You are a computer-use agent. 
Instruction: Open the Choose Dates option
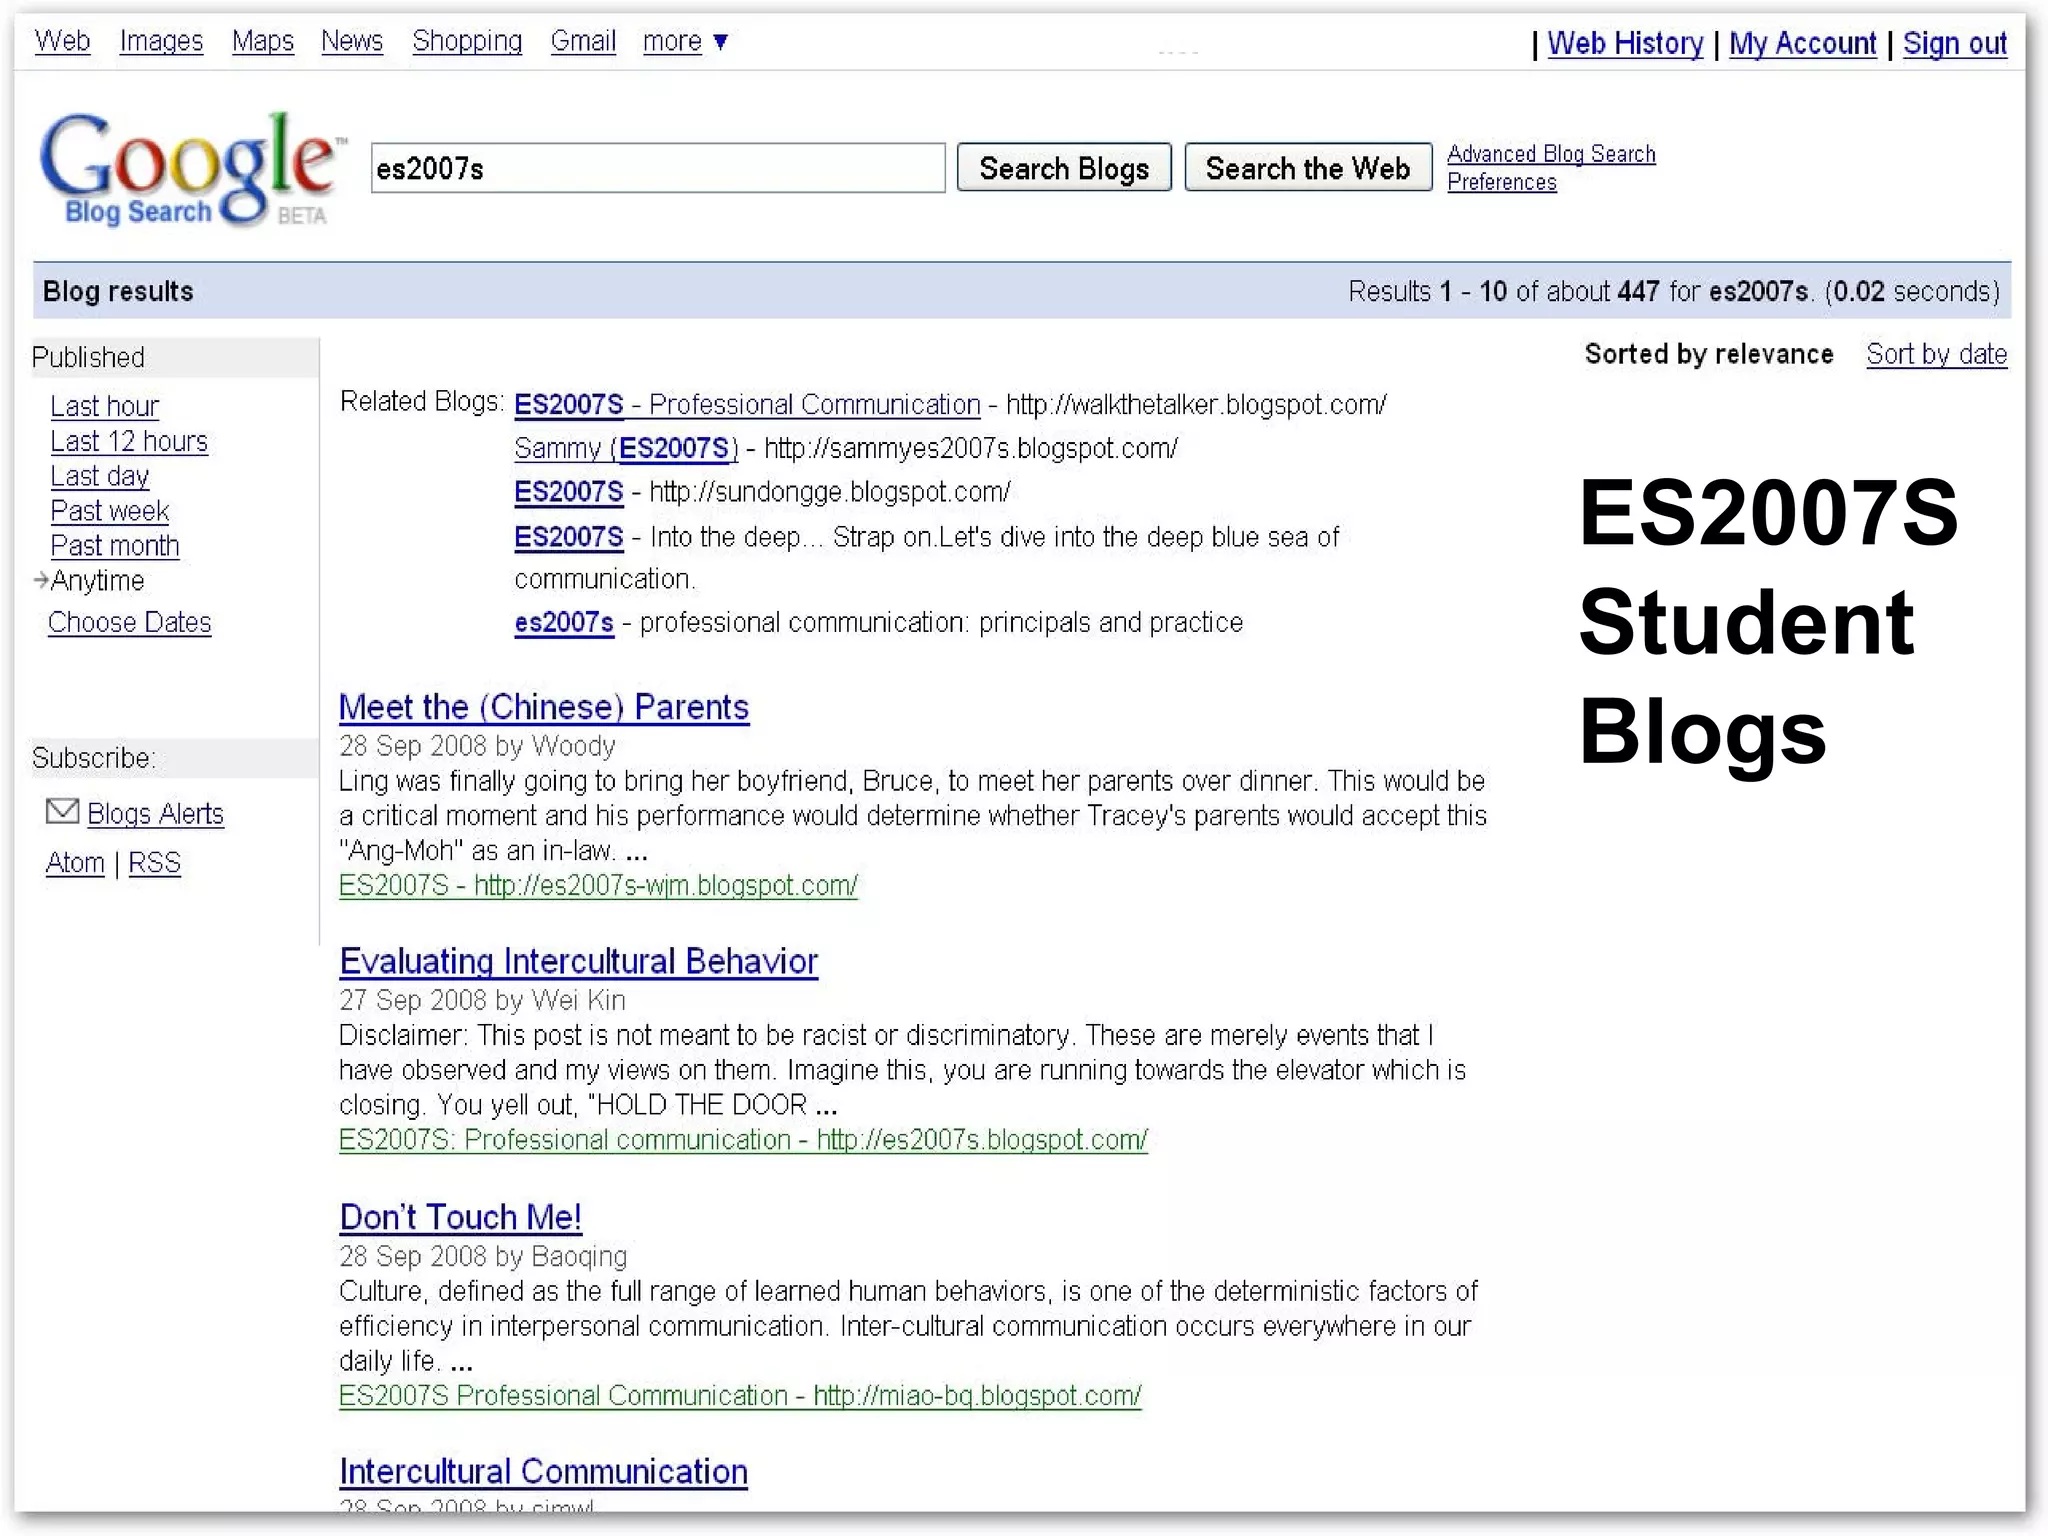point(130,622)
